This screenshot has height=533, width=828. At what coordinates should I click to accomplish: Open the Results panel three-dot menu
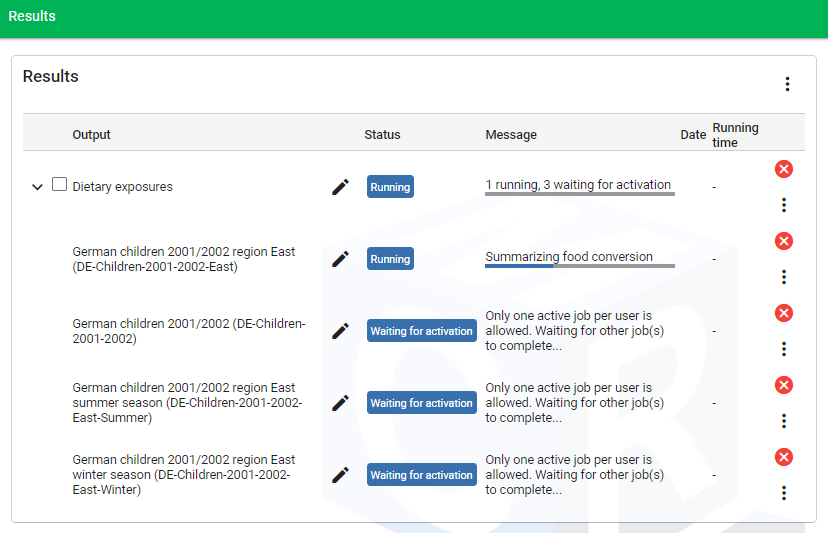click(787, 84)
